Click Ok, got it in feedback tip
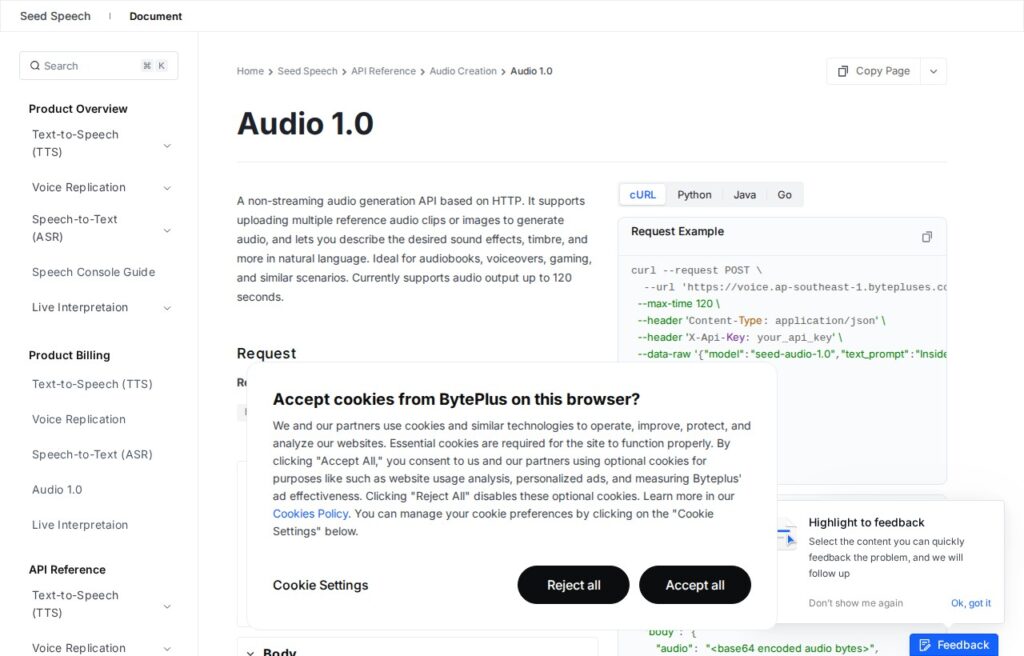The width and height of the screenshot is (1024, 656). tap(970, 603)
